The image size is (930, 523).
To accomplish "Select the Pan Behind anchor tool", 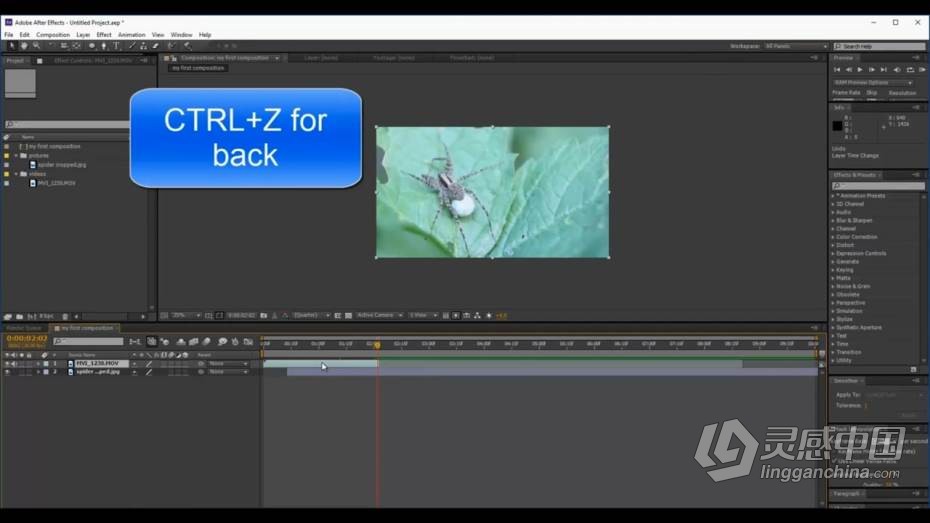I will [x=77, y=46].
